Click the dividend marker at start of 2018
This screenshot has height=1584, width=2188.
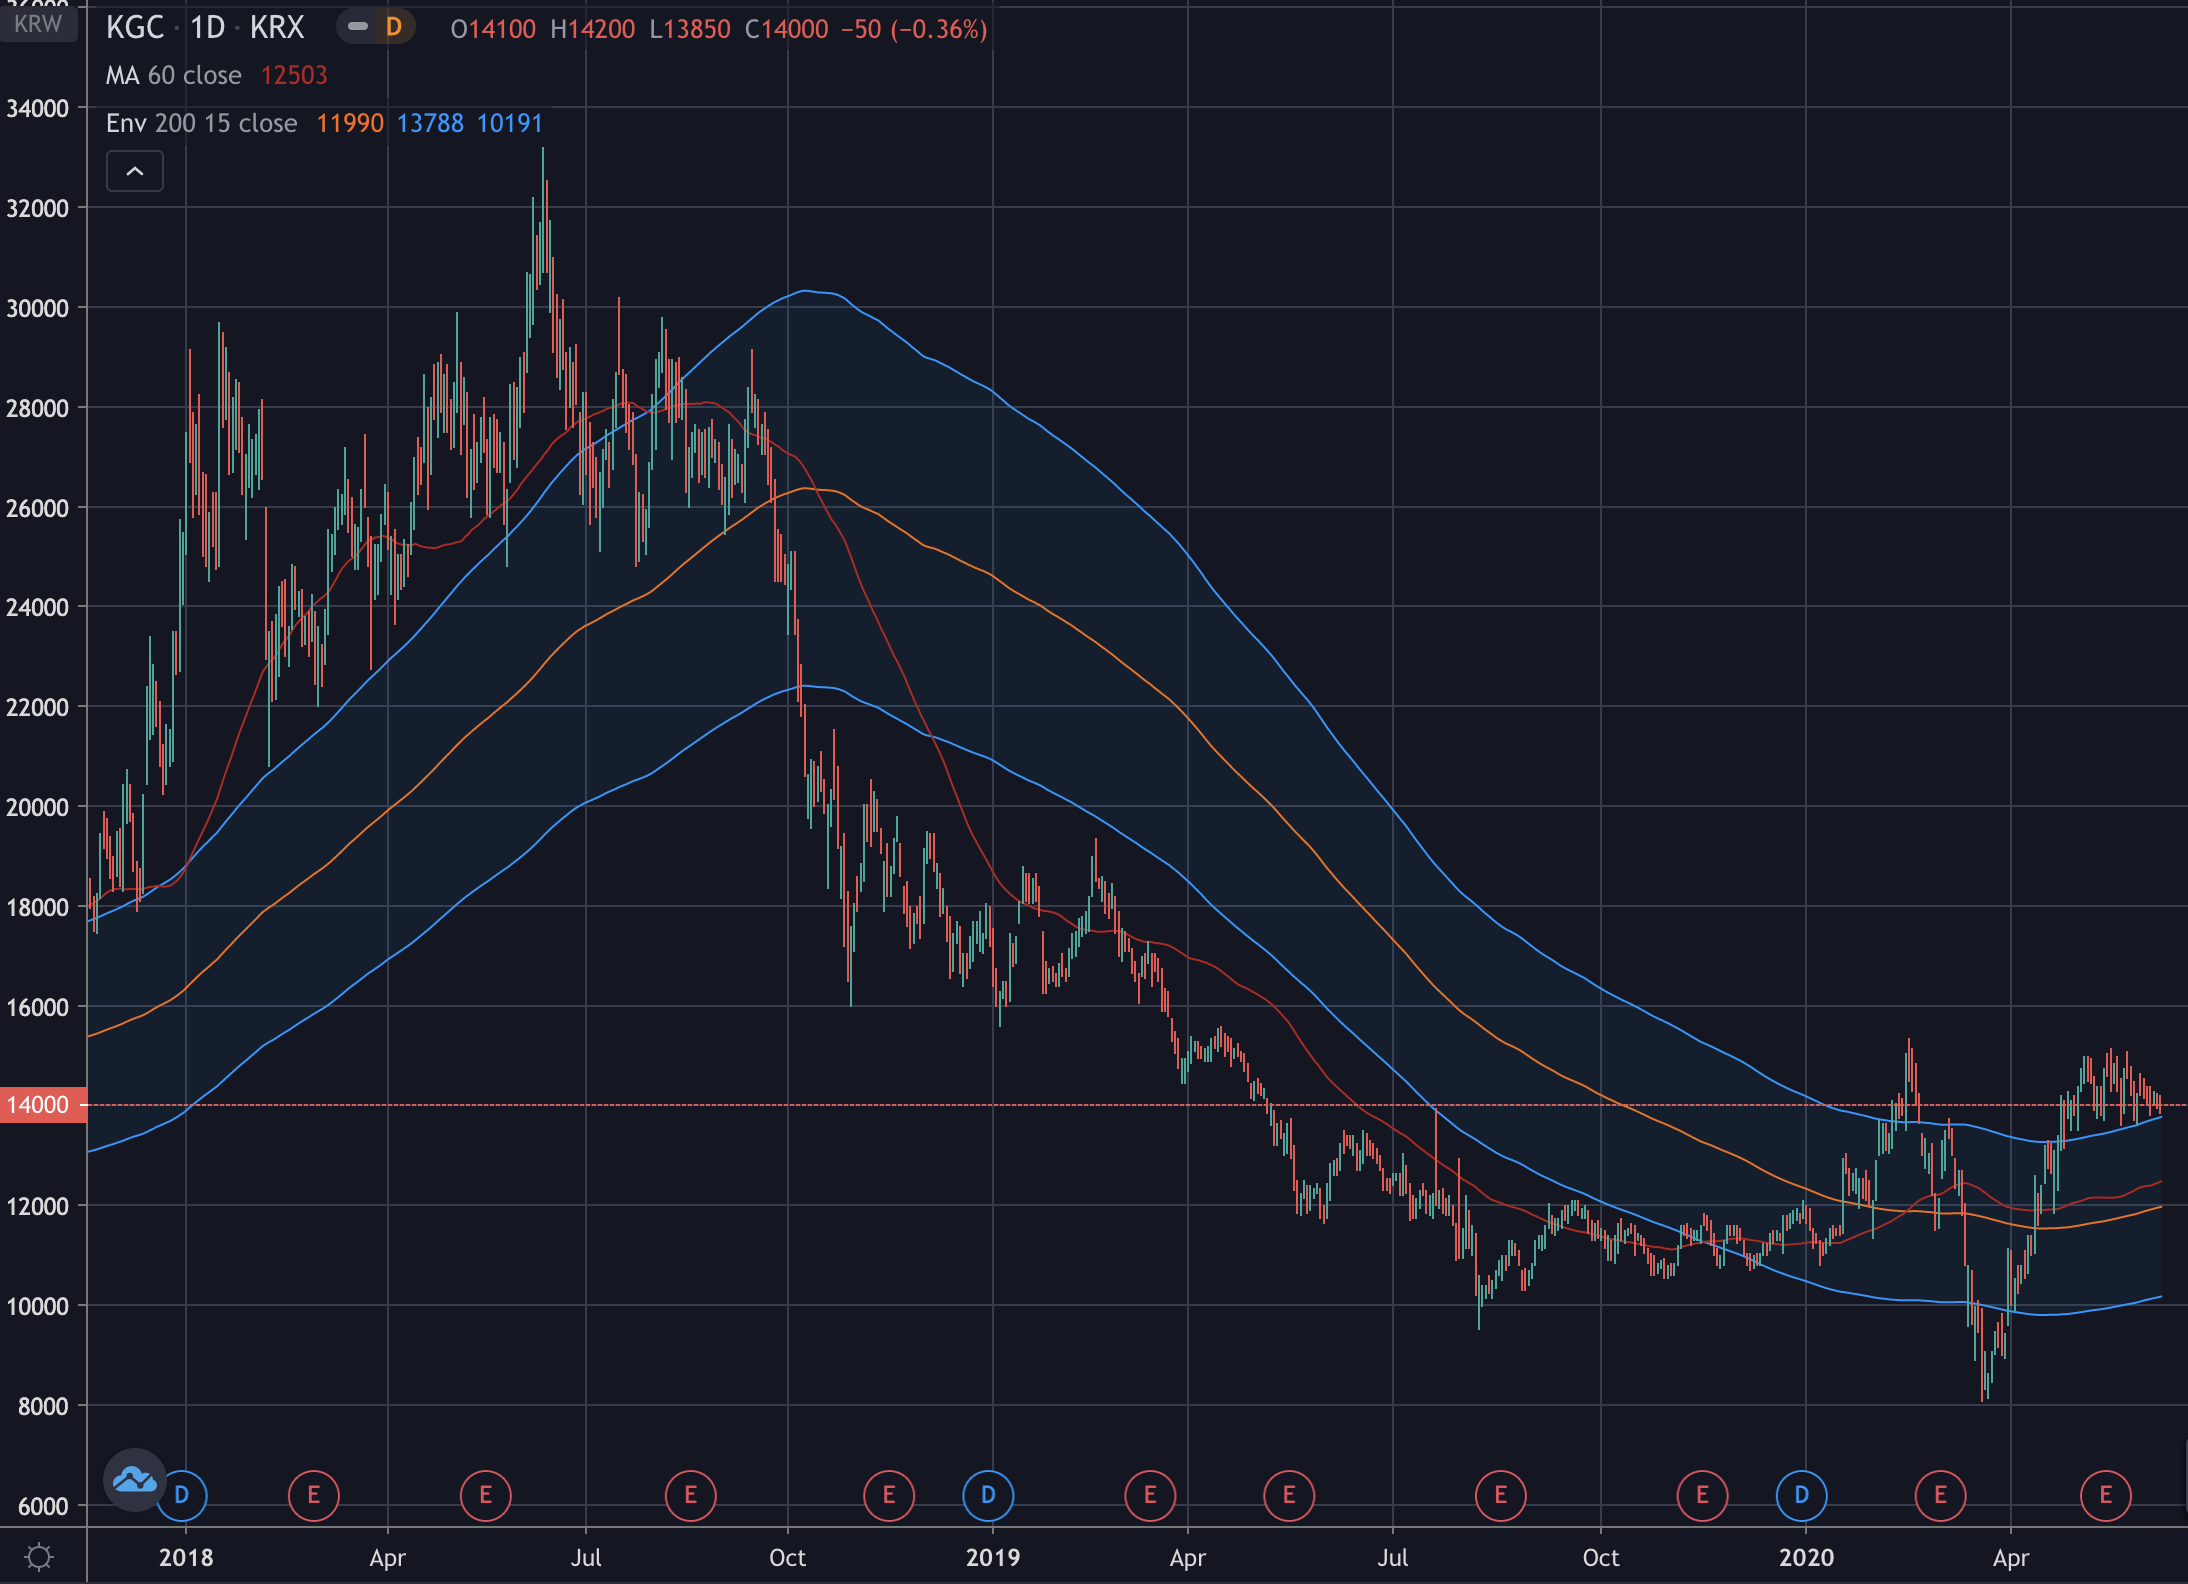click(x=182, y=1495)
